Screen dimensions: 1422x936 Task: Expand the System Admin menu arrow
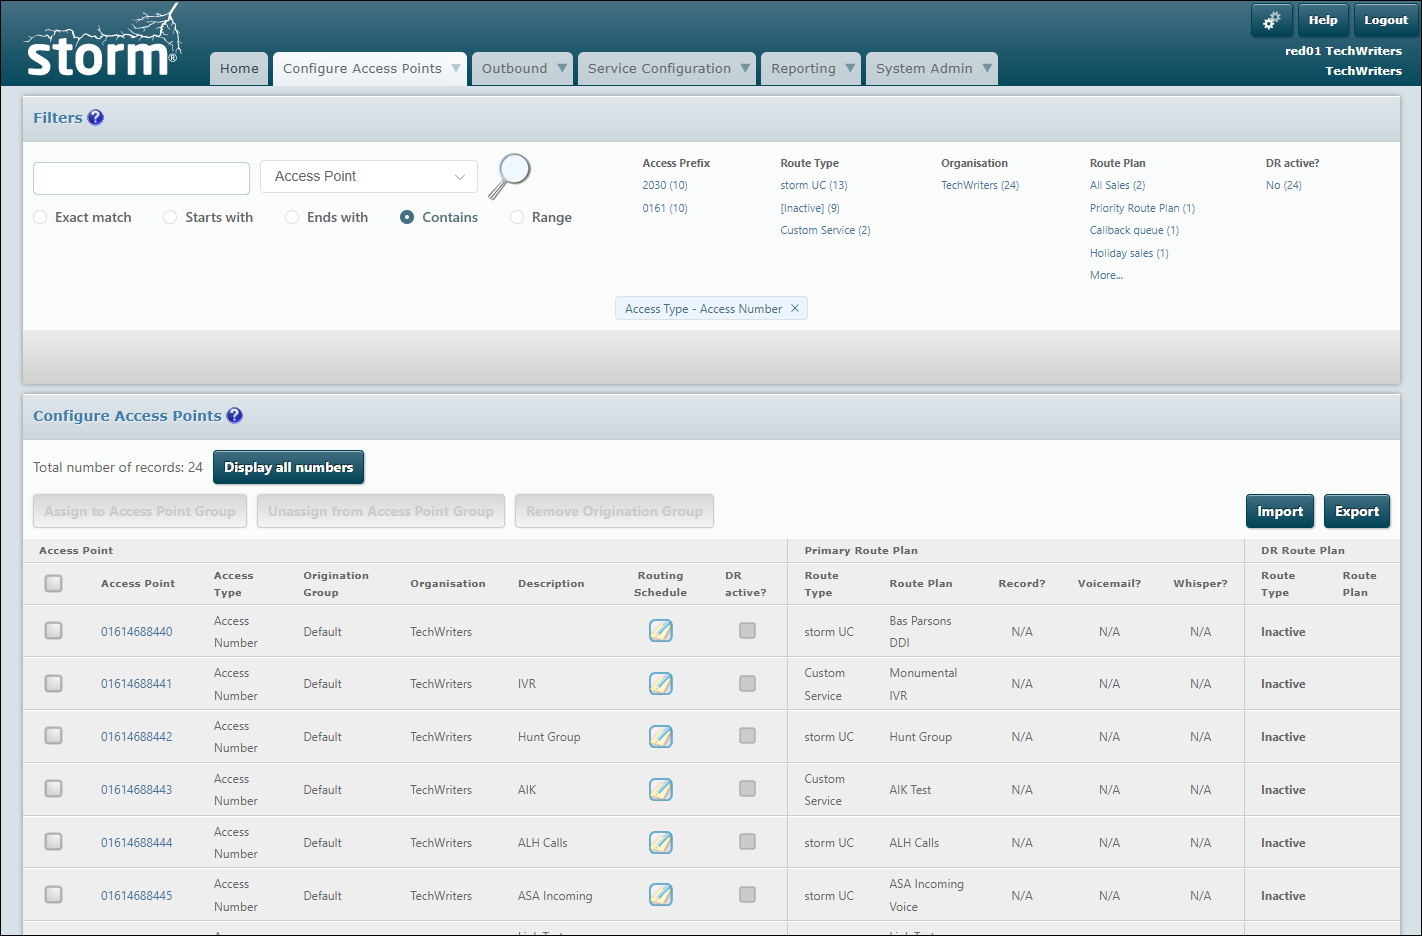tap(987, 68)
